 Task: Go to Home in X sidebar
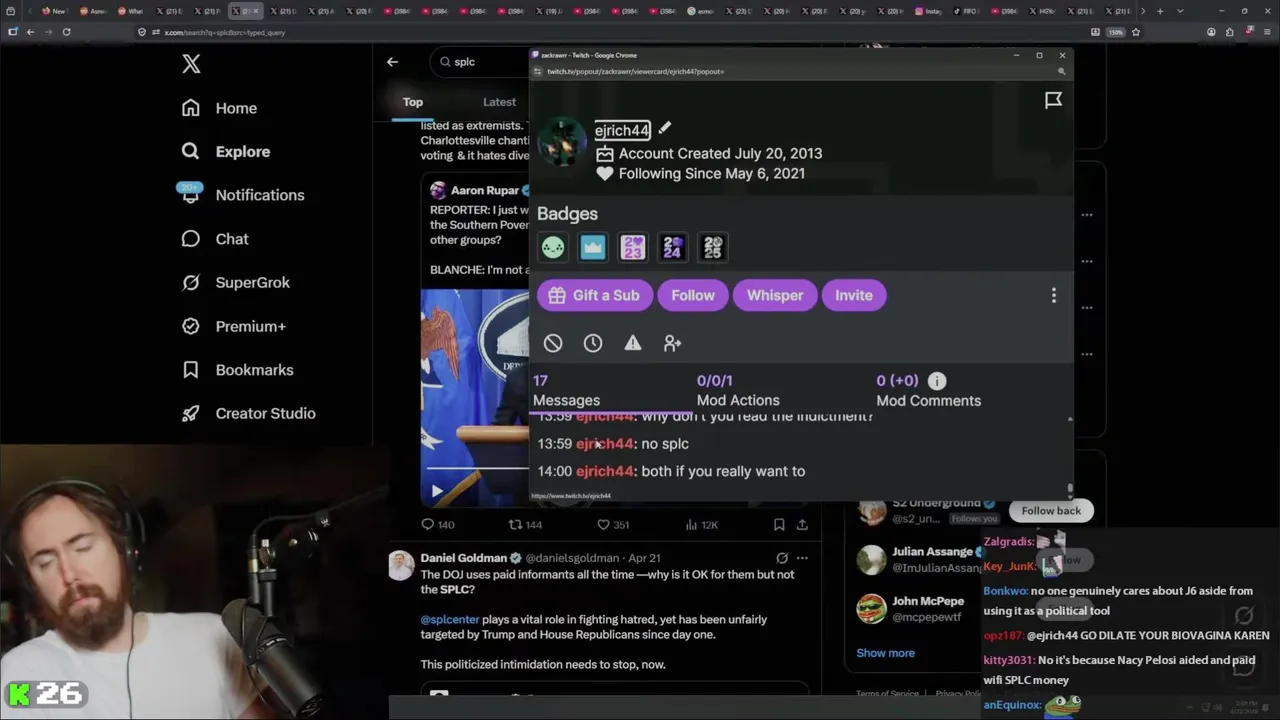point(219,108)
